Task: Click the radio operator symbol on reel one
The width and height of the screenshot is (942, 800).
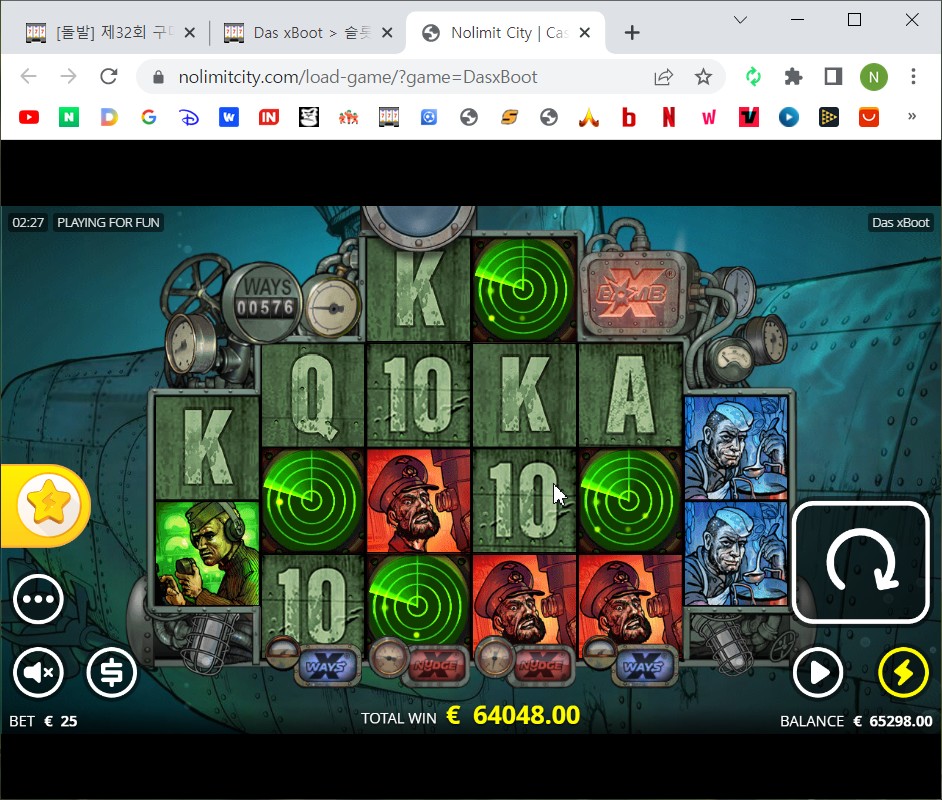Action: point(207,553)
